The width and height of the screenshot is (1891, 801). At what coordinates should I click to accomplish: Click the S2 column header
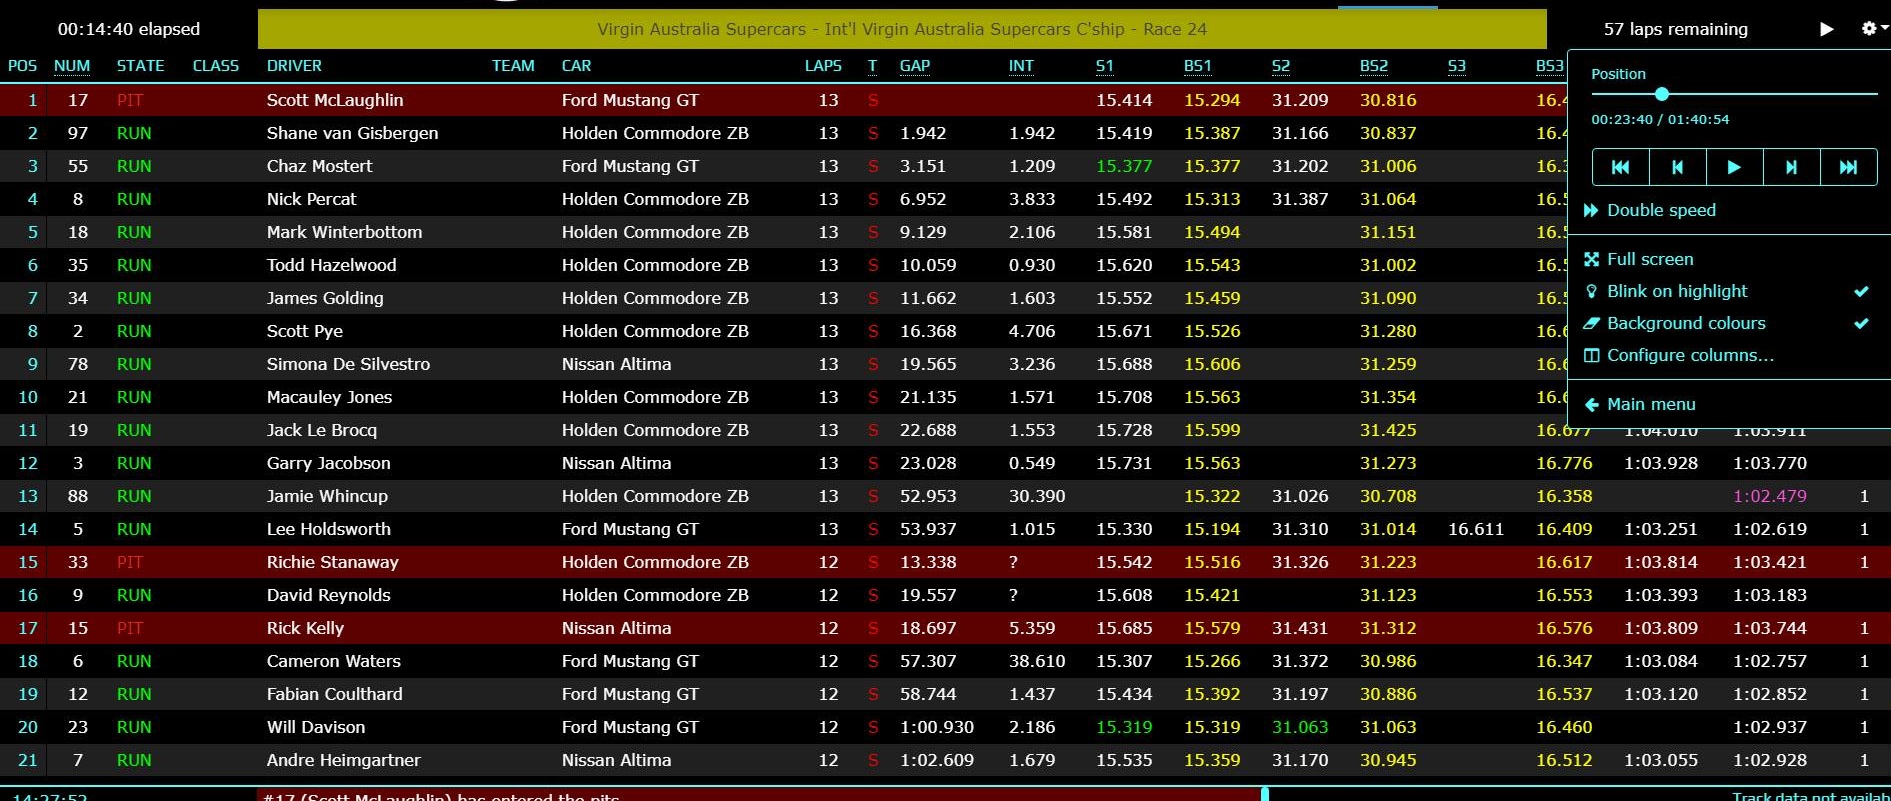[x=1281, y=66]
